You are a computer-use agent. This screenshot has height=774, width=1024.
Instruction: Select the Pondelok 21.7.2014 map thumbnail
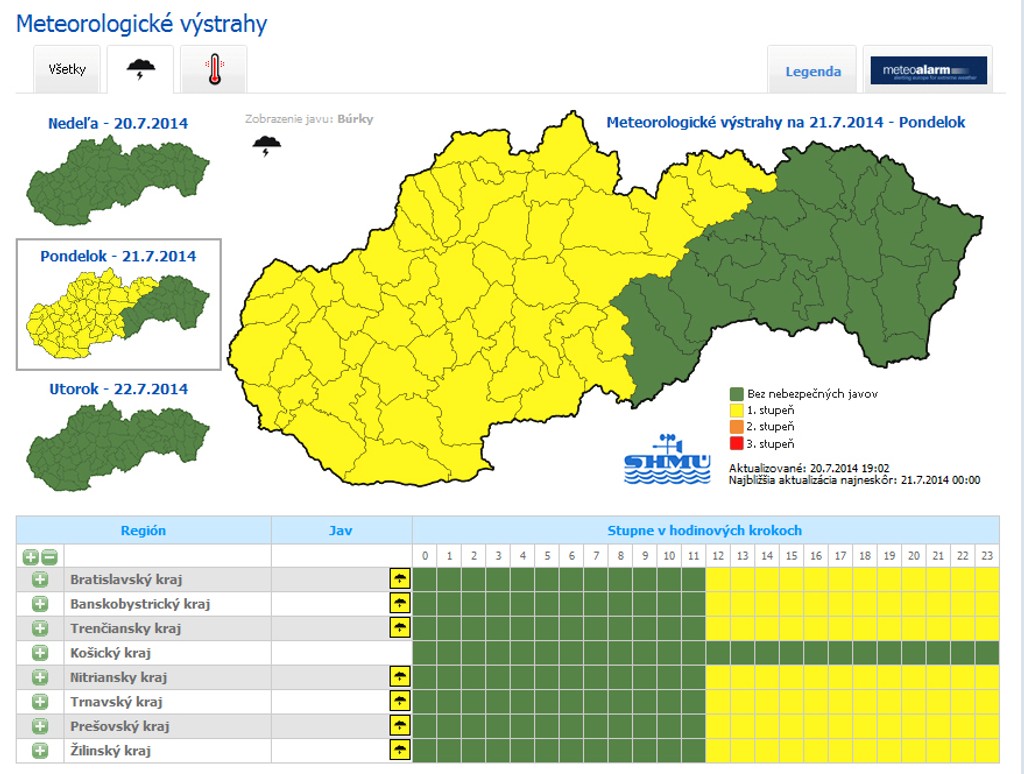118,304
